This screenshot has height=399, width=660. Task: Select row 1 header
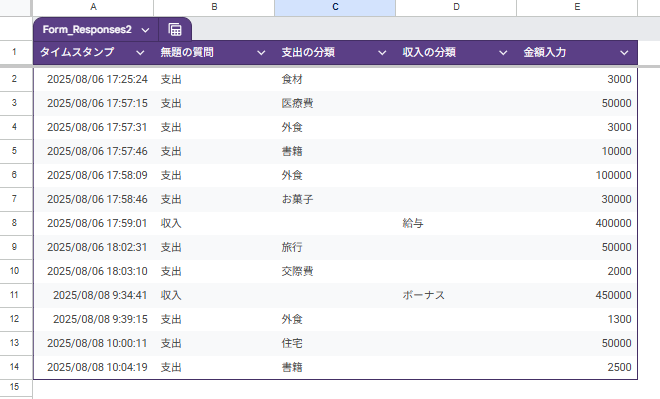tap(15, 52)
